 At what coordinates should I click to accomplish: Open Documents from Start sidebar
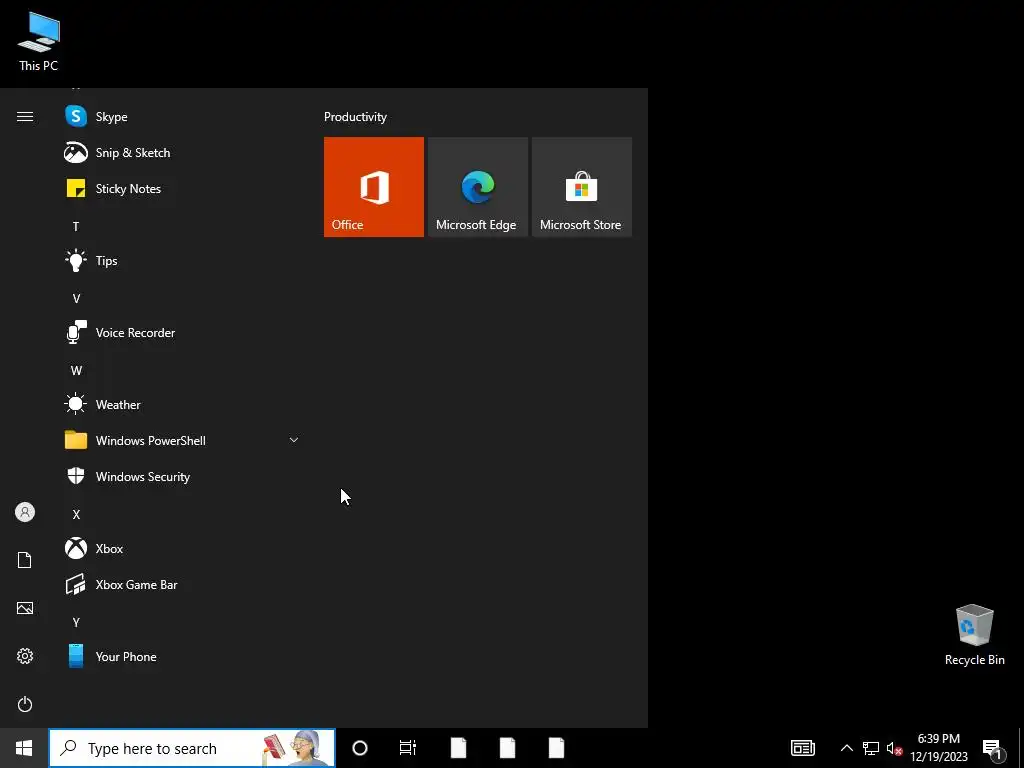click(x=25, y=560)
